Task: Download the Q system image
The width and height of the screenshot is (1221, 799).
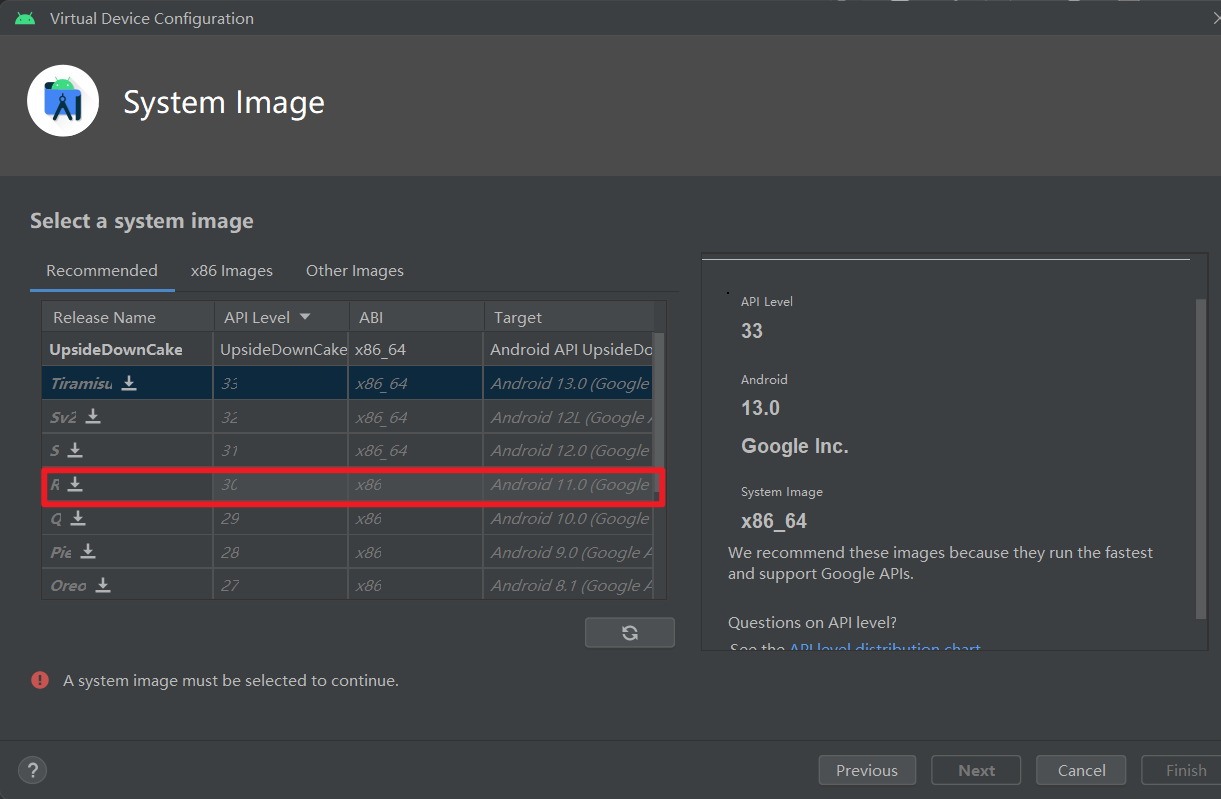Action: click(78, 518)
